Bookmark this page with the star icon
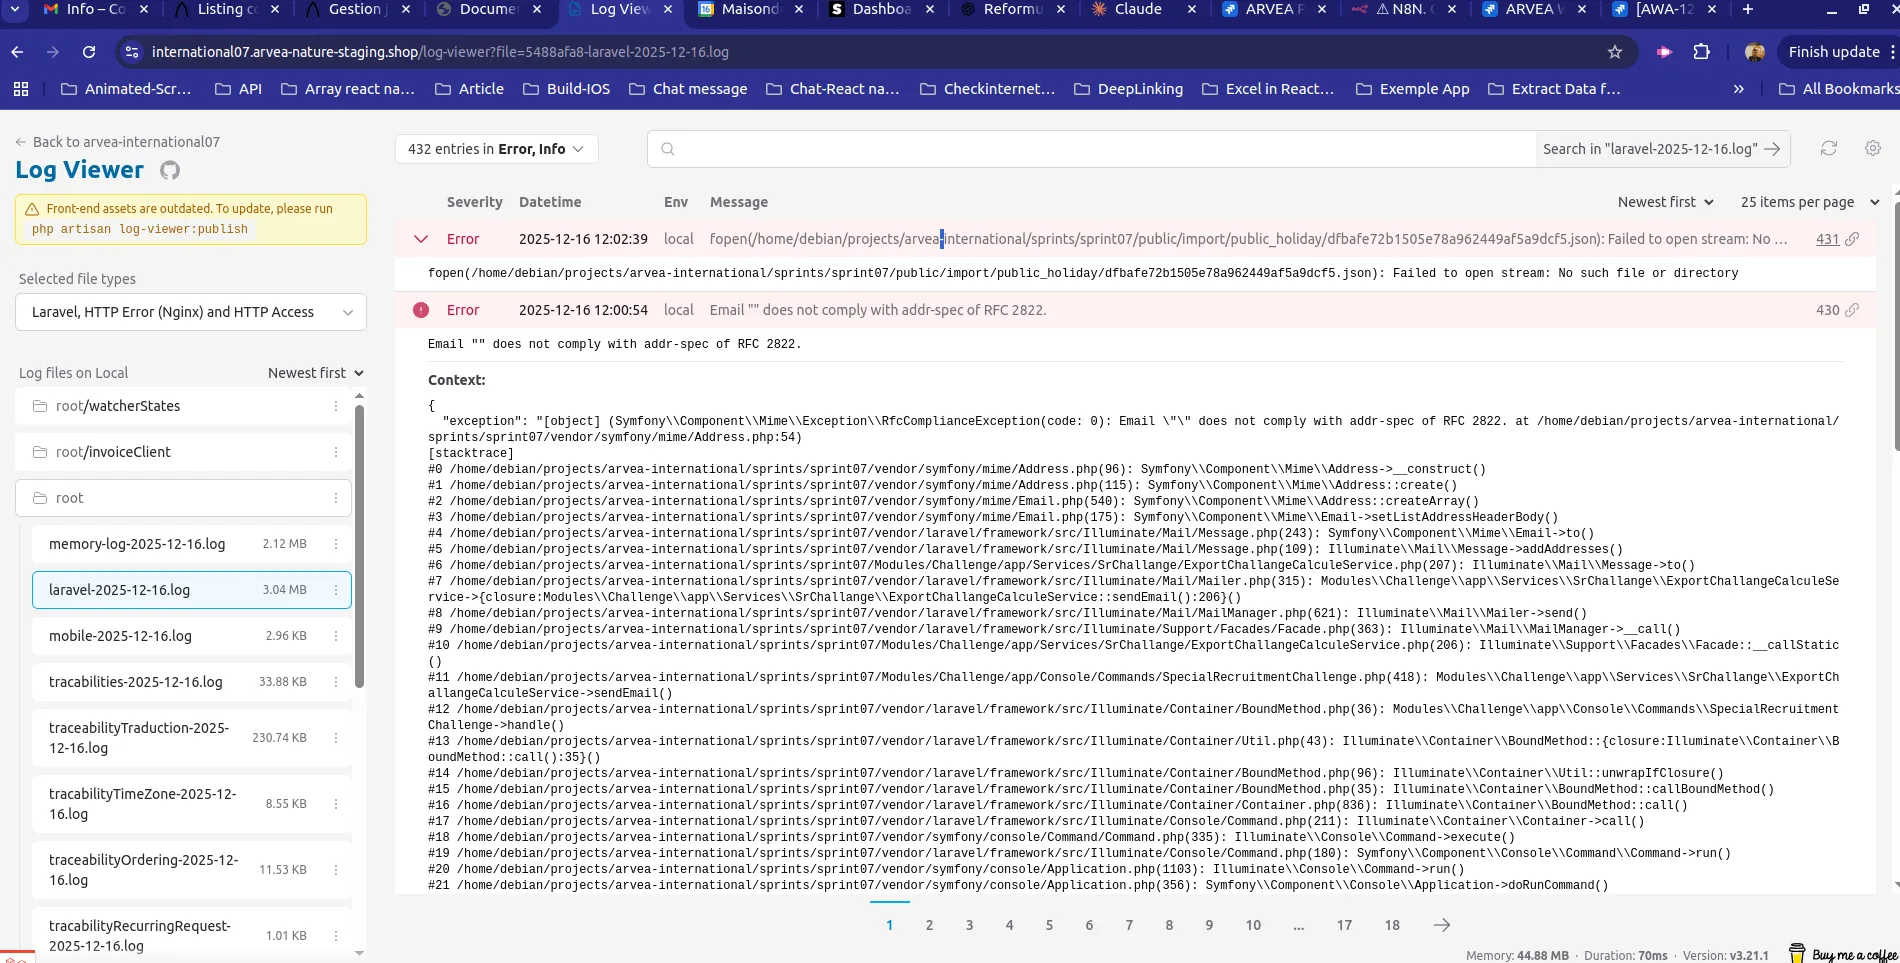This screenshot has width=1900, height=963. (1614, 52)
